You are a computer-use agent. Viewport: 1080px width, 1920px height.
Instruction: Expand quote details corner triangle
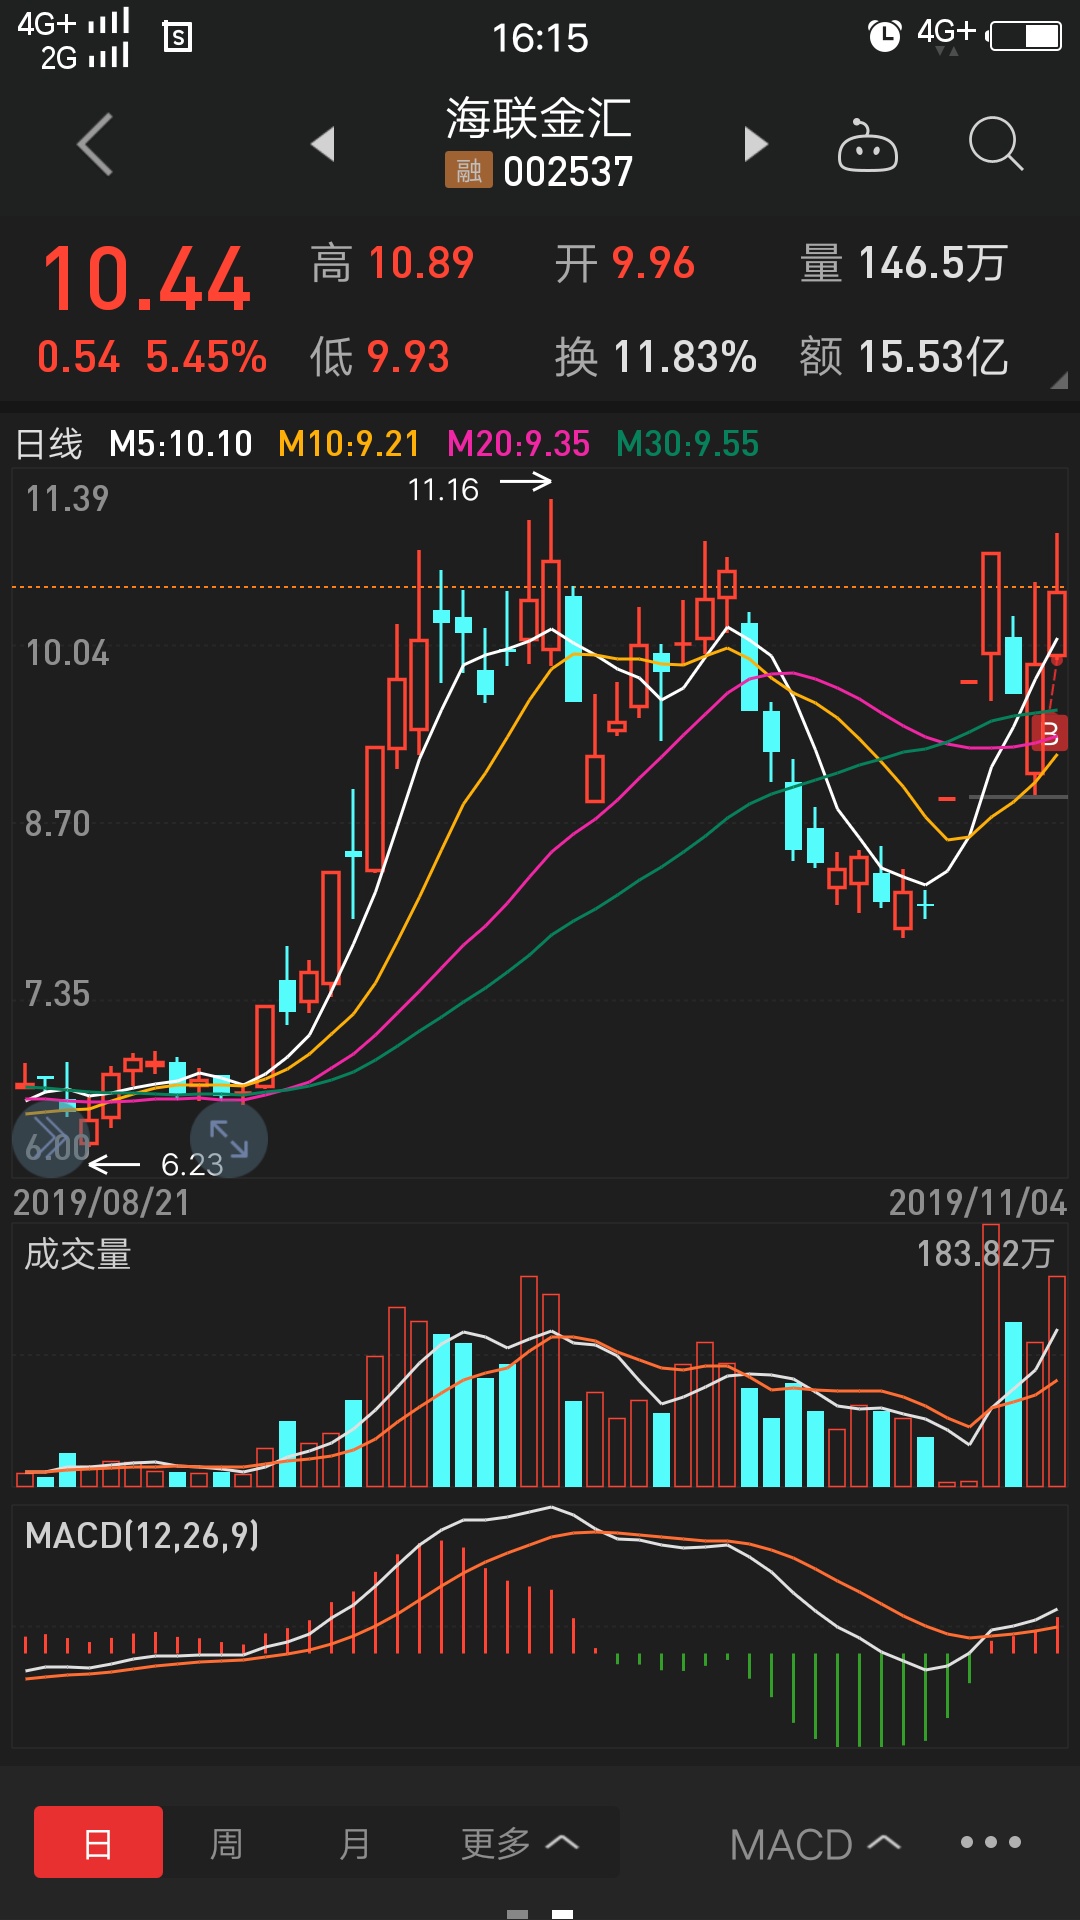pyautogui.click(x=1059, y=380)
